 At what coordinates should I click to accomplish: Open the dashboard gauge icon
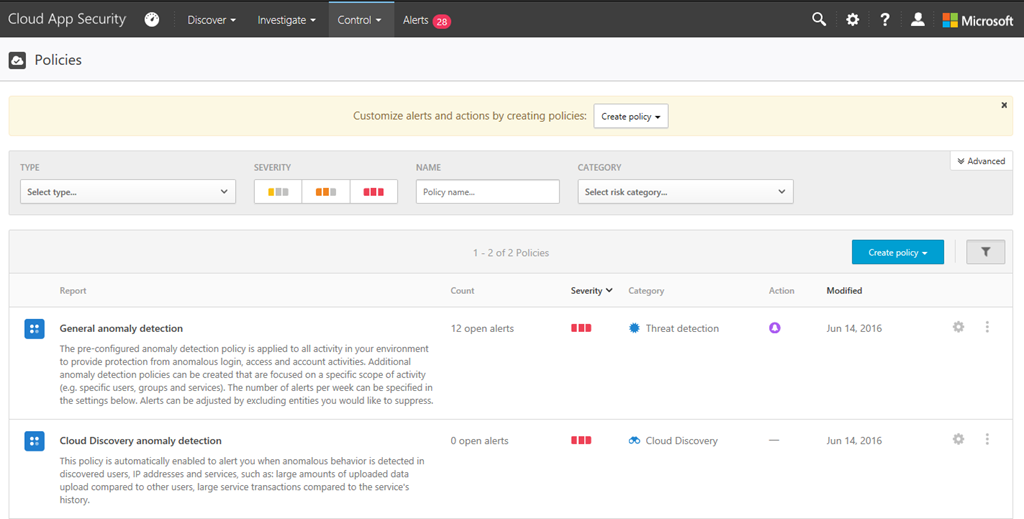click(x=152, y=19)
